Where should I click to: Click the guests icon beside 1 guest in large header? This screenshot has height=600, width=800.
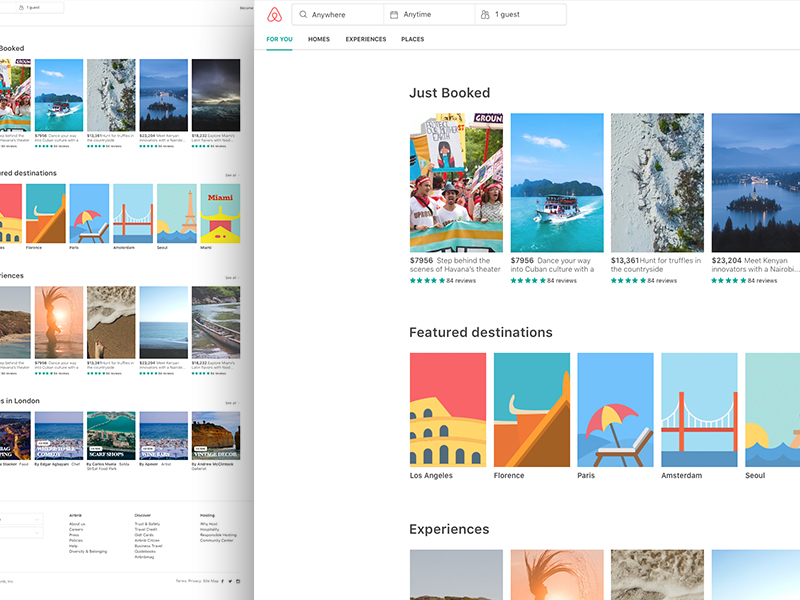[485, 15]
